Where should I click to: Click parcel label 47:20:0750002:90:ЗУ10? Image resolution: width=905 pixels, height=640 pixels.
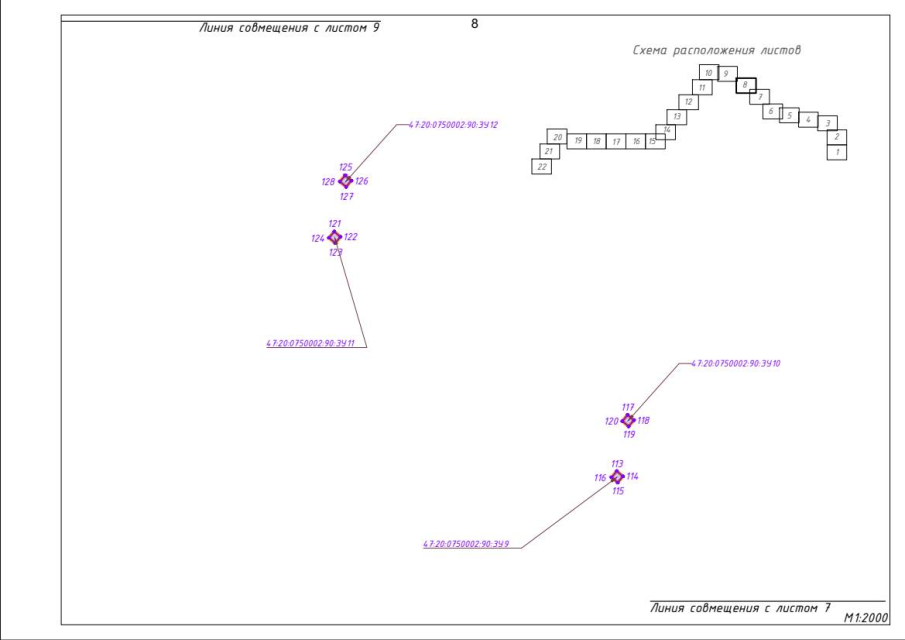point(736,363)
